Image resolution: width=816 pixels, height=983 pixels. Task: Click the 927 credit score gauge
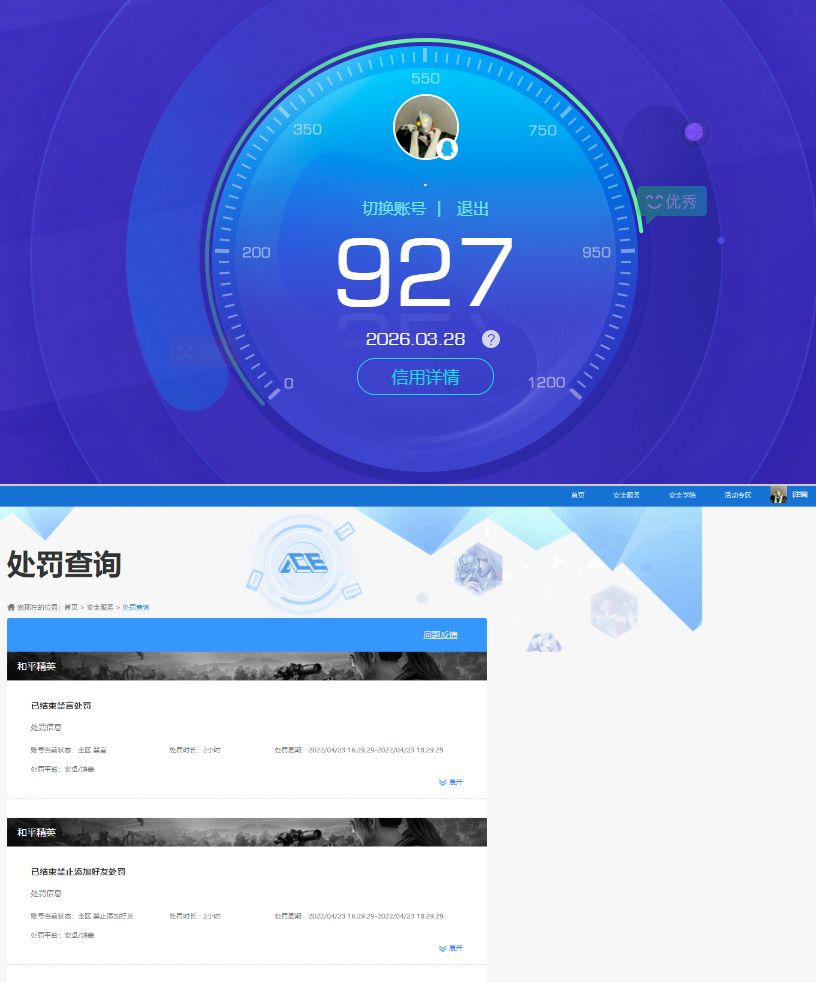425,271
